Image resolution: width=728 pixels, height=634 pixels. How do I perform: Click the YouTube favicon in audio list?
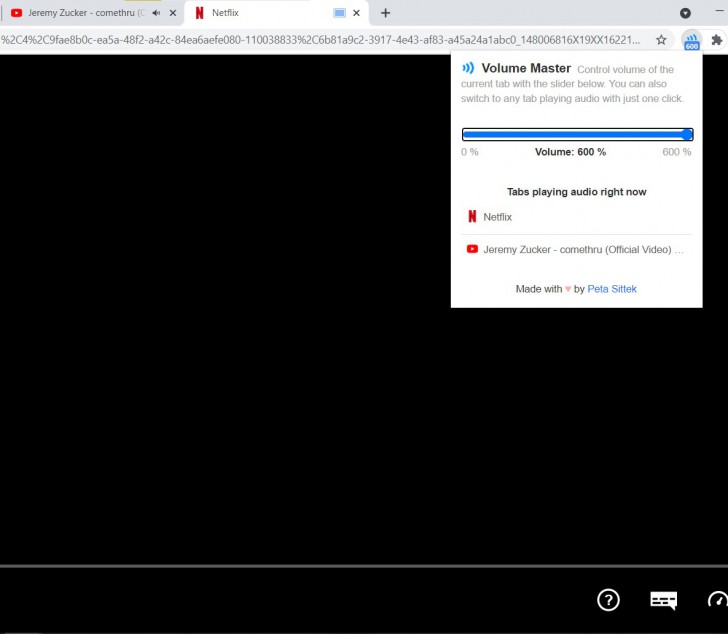[472, 249]
